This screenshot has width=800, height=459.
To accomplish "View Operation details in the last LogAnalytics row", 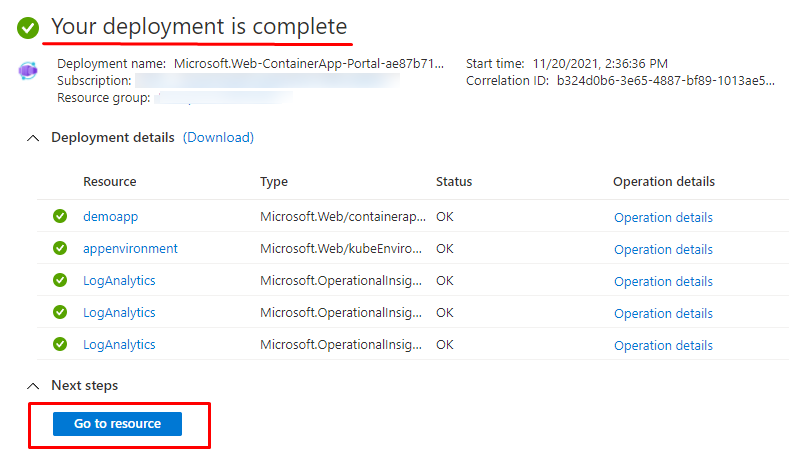I will pos(663,345).
